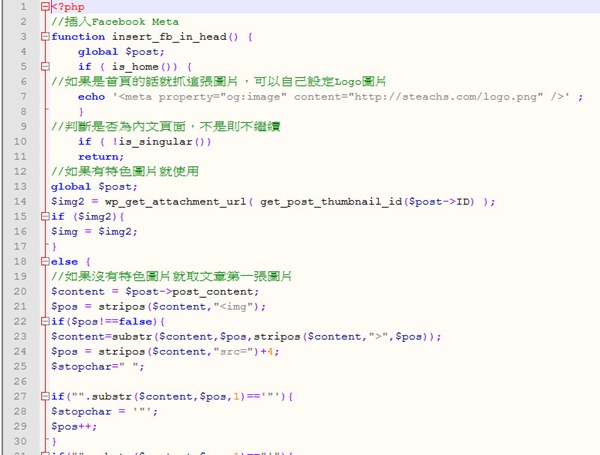This screenshot has height=455, width=600.
Task: Click the return; statement on line 11
Action: coord(101,157)
